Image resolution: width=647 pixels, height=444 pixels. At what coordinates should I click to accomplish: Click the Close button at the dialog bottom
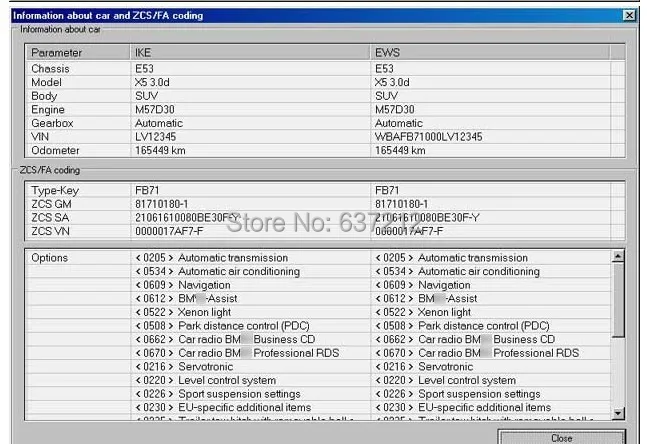[562, 437]
